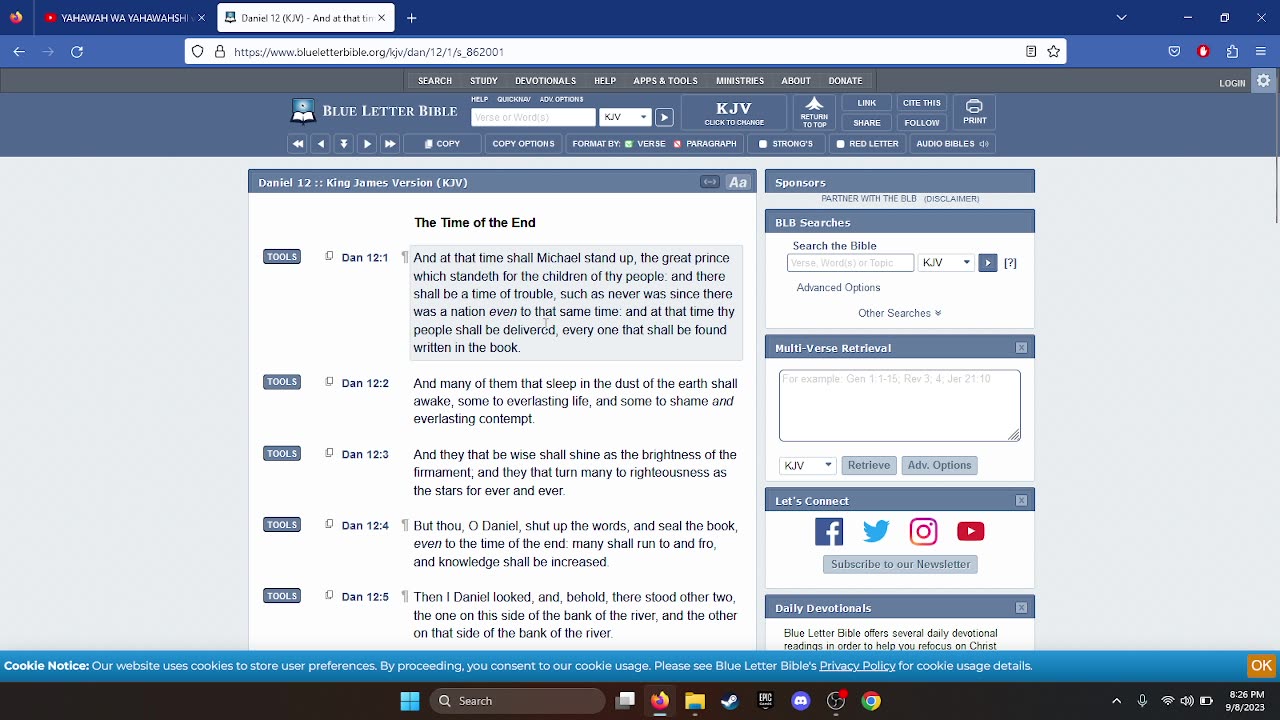This screenshot has width=1280, height=720.
Task: Switch format to Paragraph
Action: [x=677, y=144]
